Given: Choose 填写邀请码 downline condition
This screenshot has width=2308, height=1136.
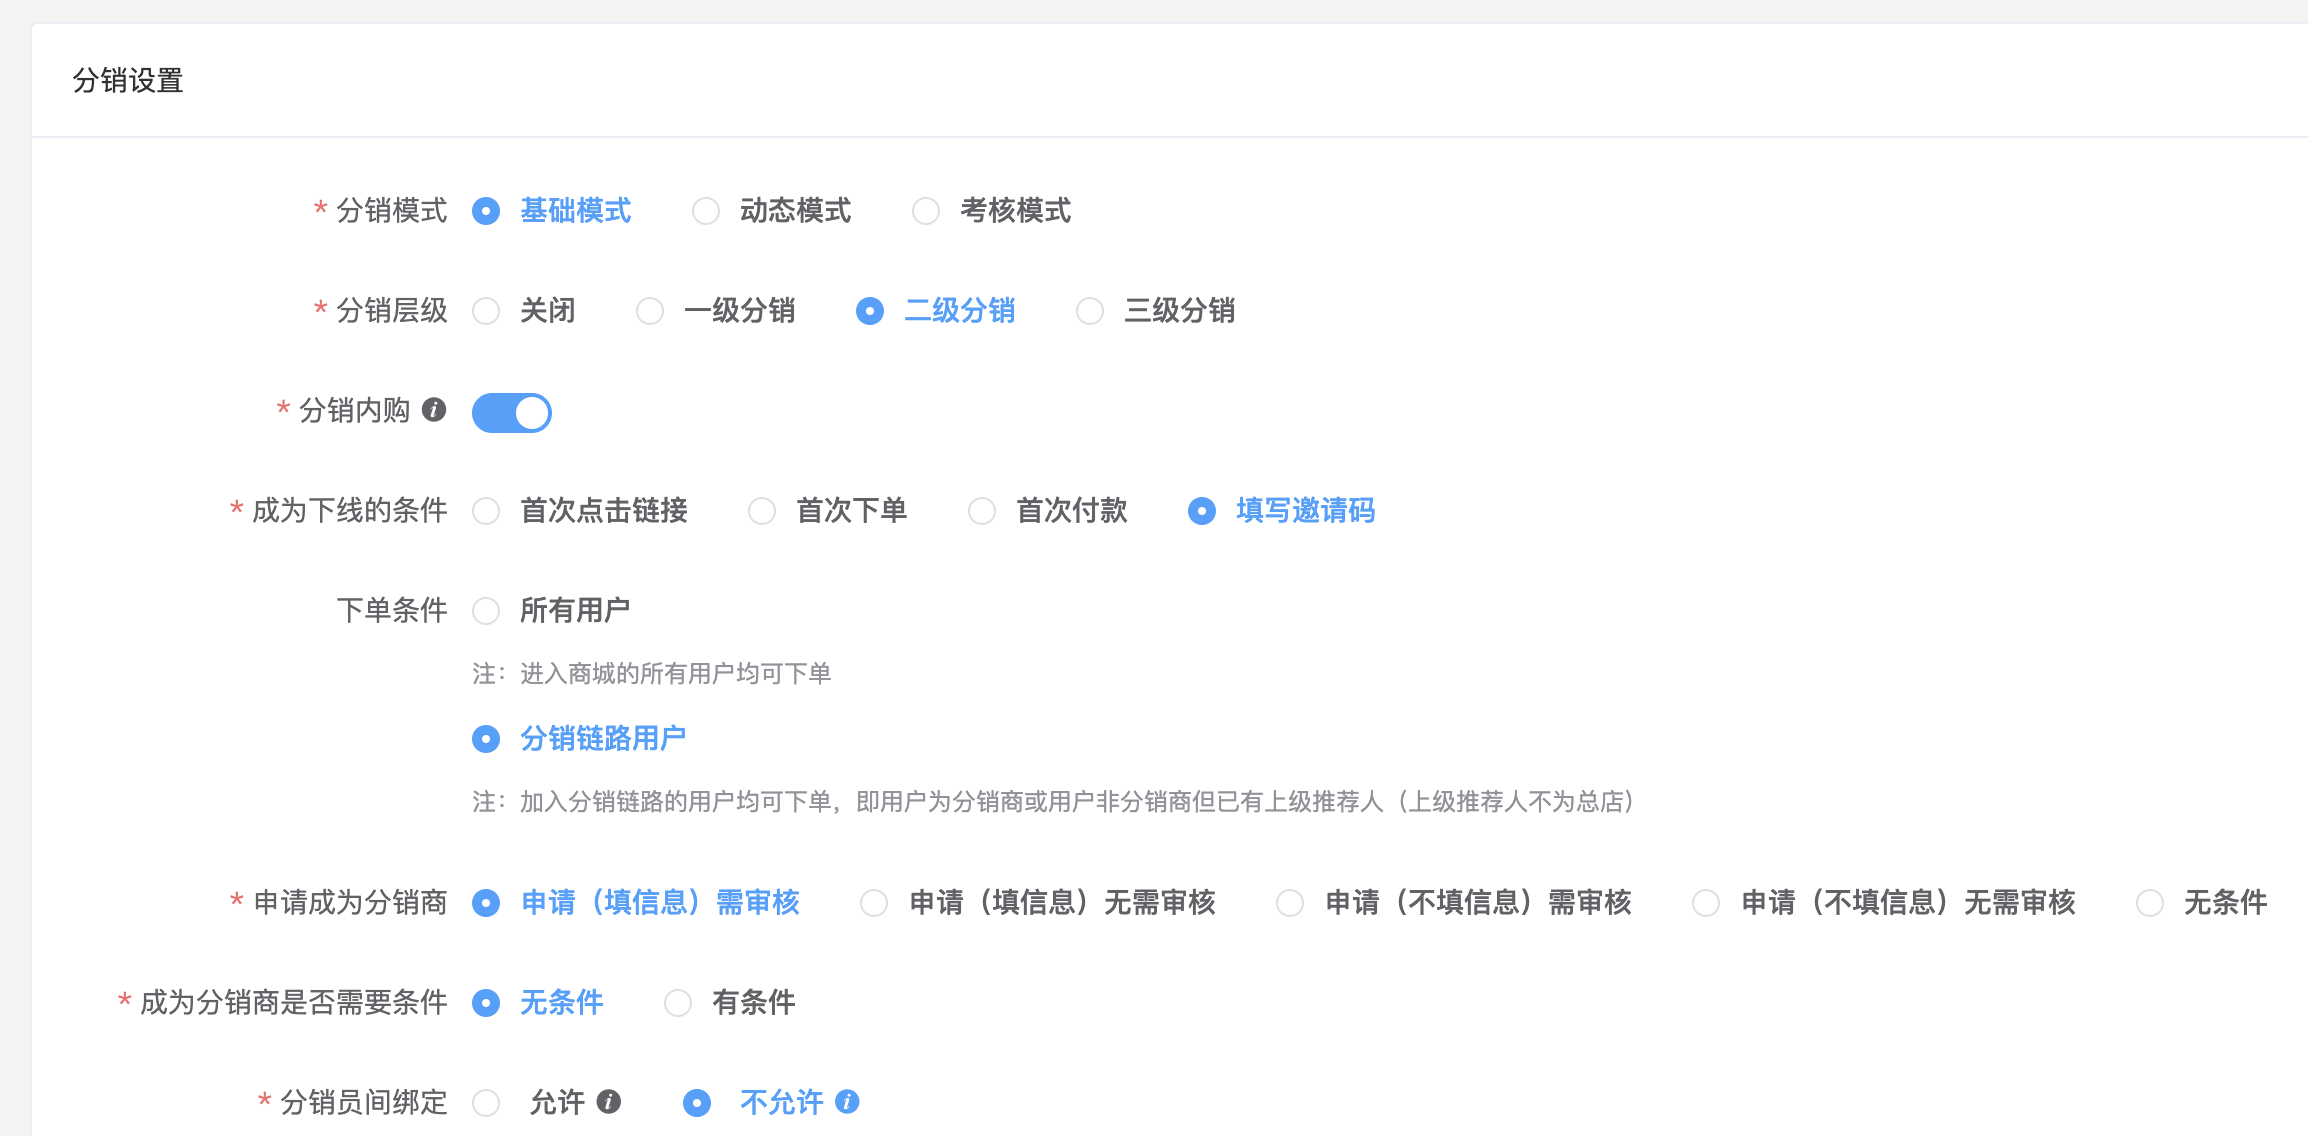Looking at the screenshot, I should [x=1202, y=511].
